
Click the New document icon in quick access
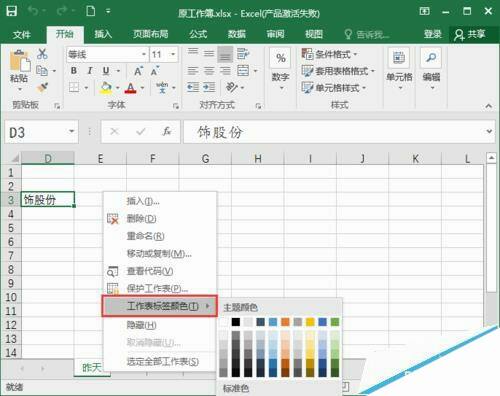tap(91, 11)
